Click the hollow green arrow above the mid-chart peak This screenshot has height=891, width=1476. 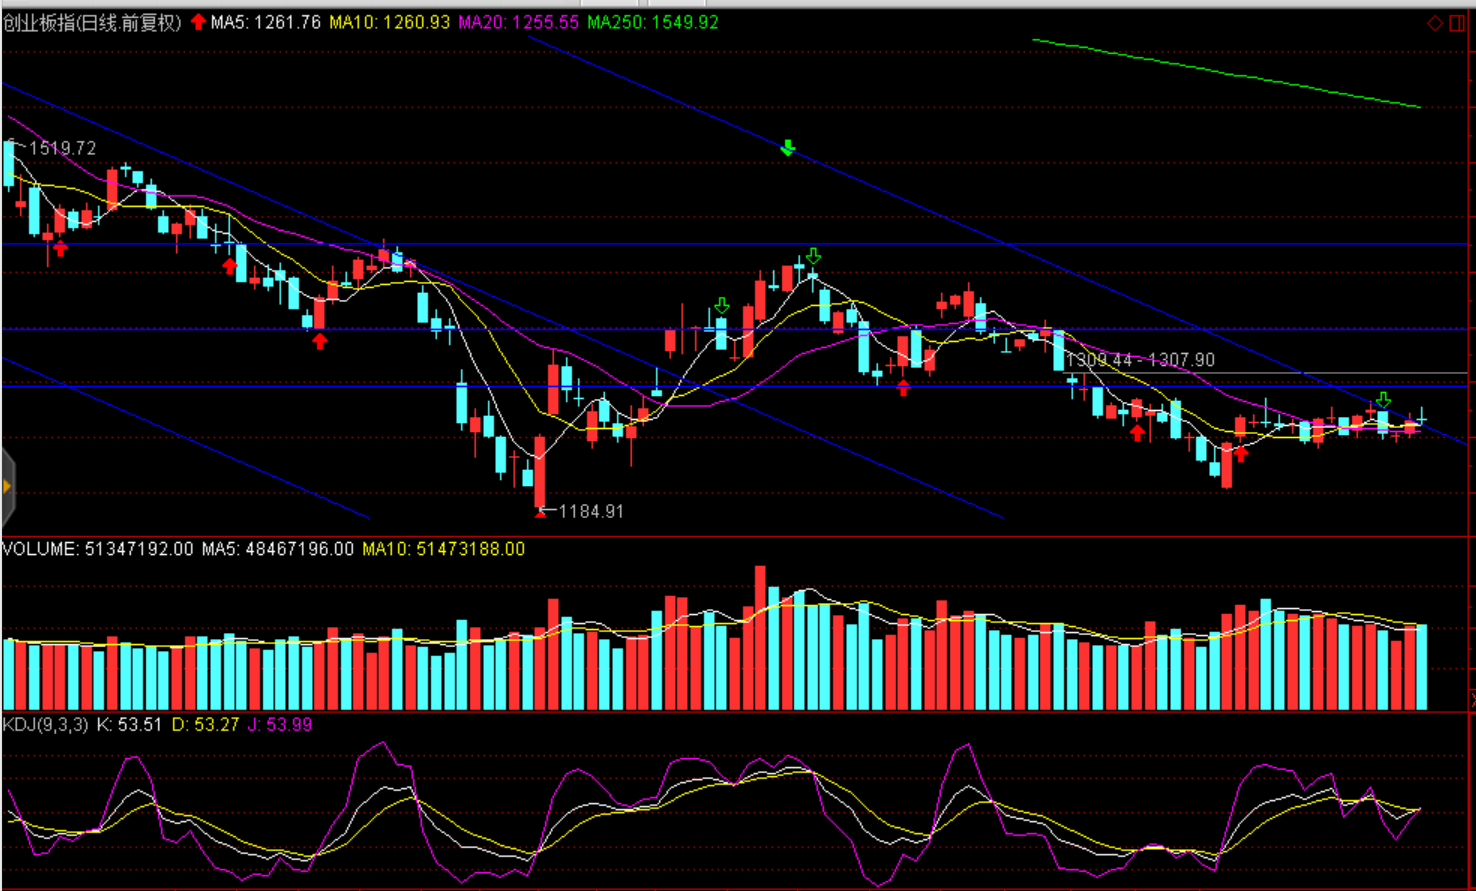tap(813, 256)
